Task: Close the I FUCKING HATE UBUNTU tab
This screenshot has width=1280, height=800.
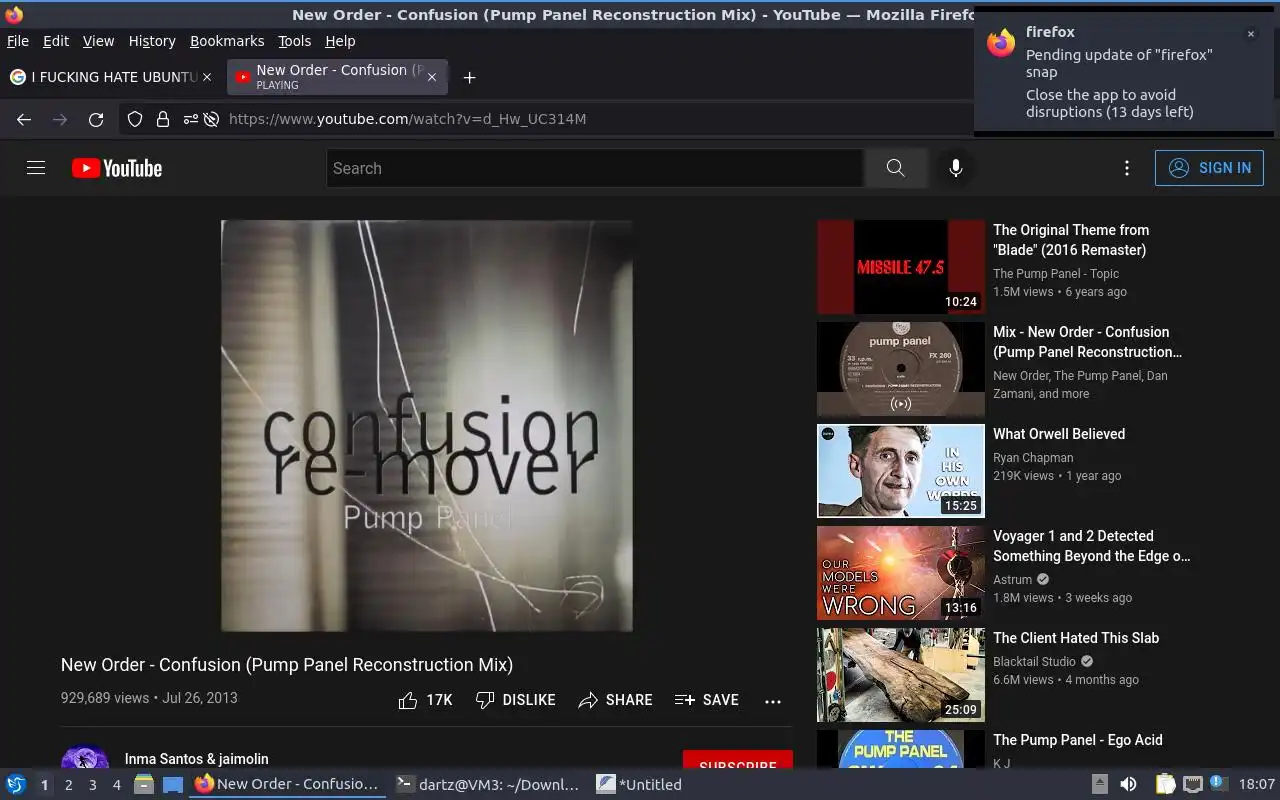Action: pyautogui.click(x=207, y=77)
